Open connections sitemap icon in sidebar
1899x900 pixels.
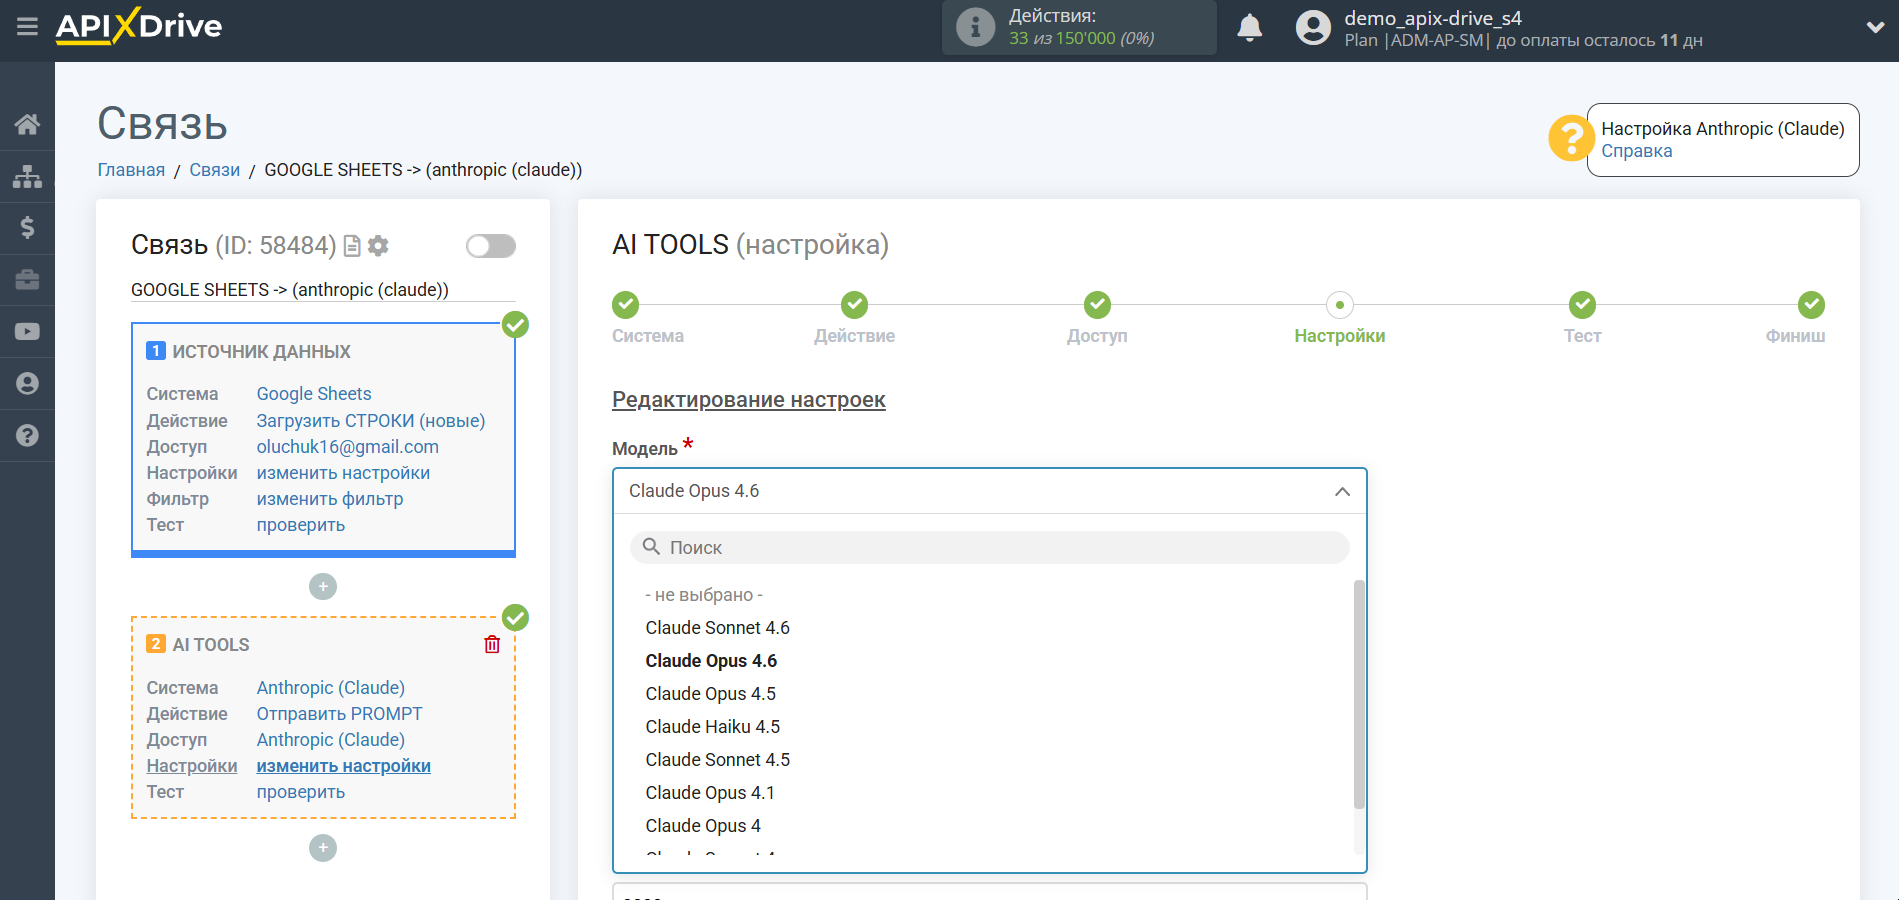pos(27,176)
